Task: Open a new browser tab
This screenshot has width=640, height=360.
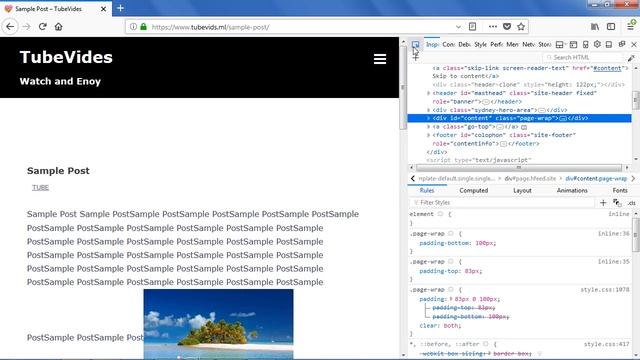Action: (x=120, y=8)
